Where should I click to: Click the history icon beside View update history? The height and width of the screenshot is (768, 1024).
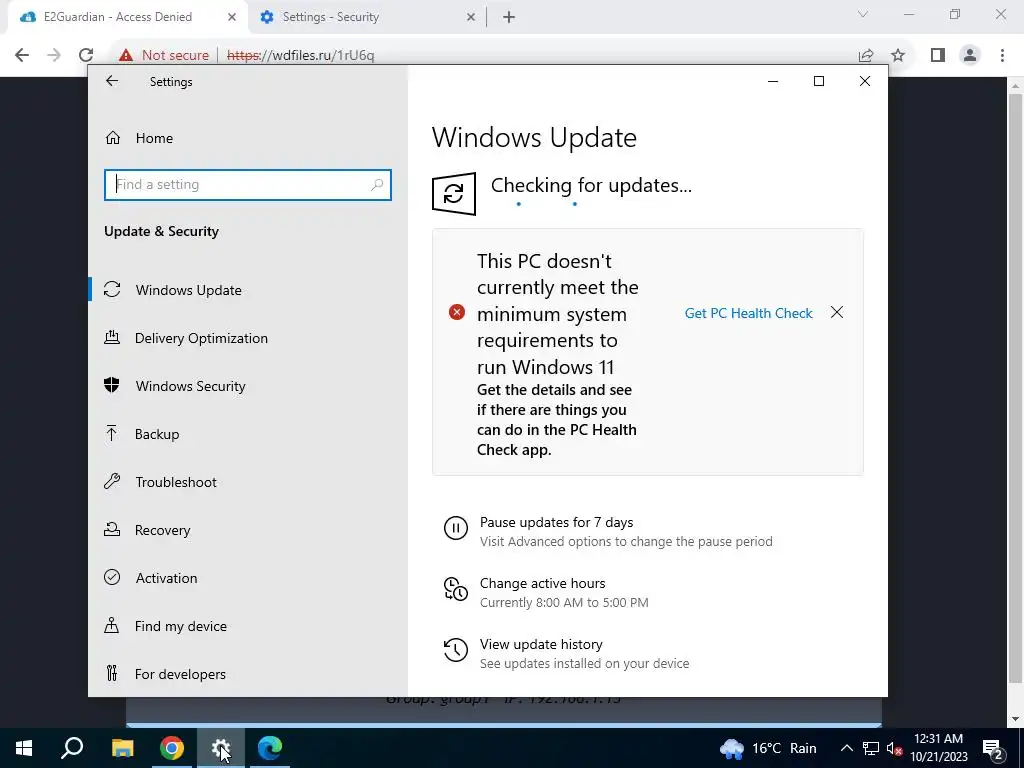click(x=455, y=650)
